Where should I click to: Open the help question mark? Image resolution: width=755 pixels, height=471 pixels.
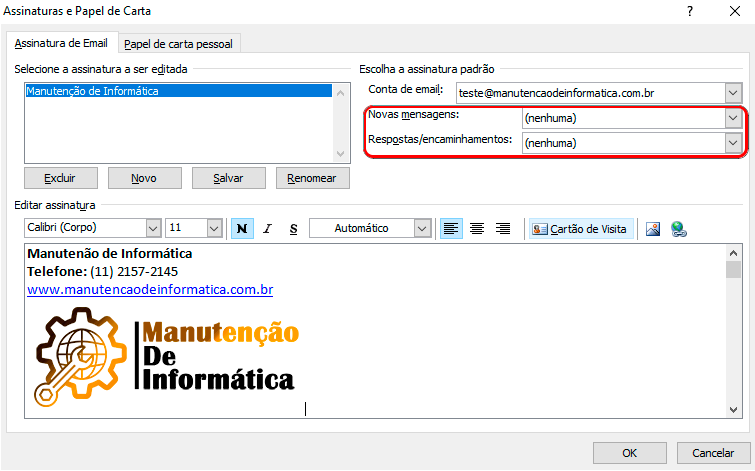pos(690,11)
